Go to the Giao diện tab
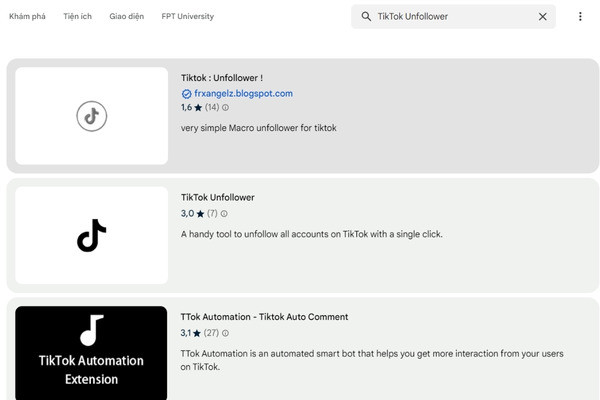 click(x=127, y=16)
